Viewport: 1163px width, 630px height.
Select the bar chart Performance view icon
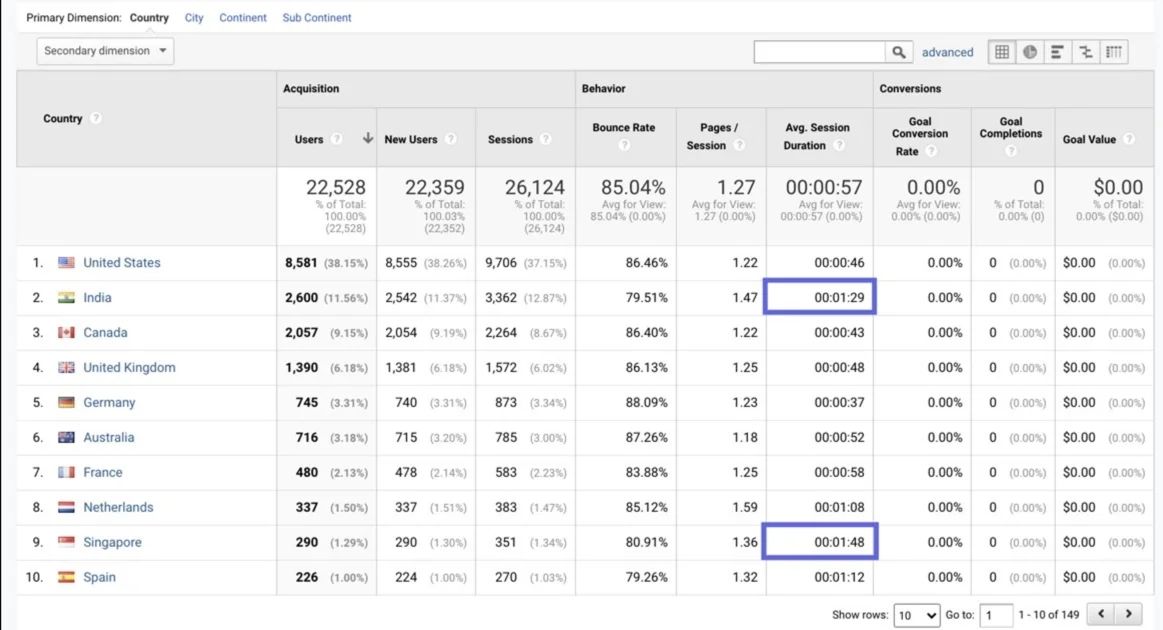(1057, 53)
